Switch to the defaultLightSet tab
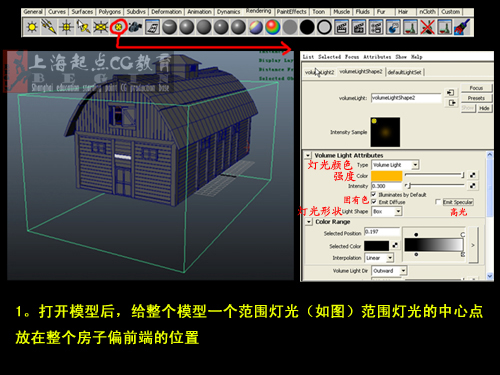Image resolution: width=500 pixels, height=375 pixels. [405, 72]
